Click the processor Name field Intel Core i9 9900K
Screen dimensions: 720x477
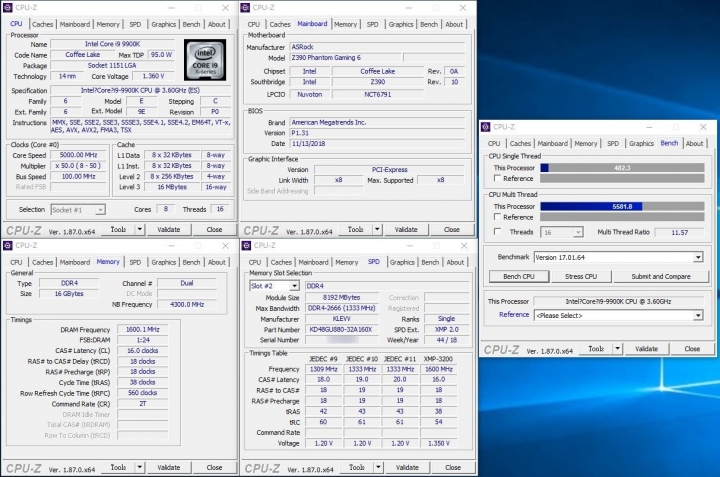pyautogui.click(x=112, y=44)
